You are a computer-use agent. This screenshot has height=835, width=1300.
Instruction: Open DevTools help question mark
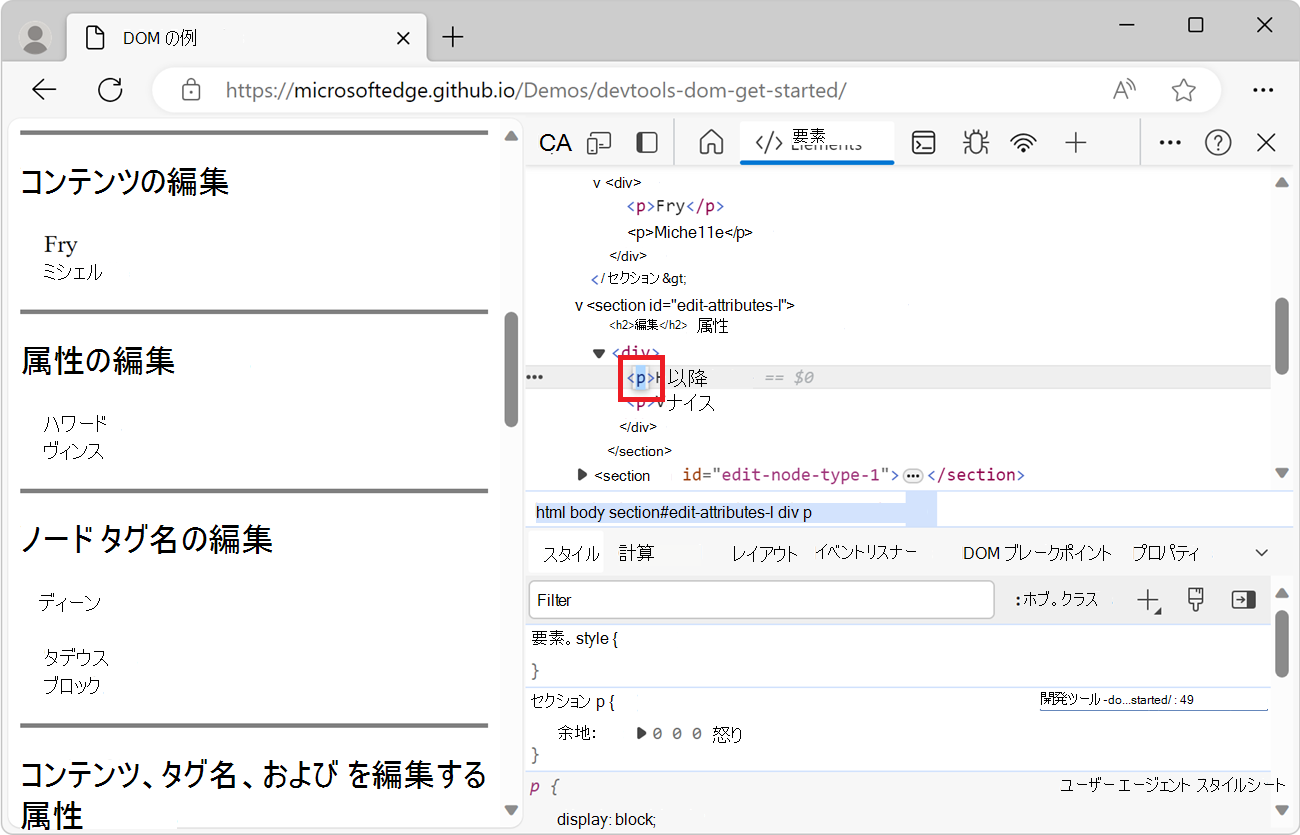1218,142
